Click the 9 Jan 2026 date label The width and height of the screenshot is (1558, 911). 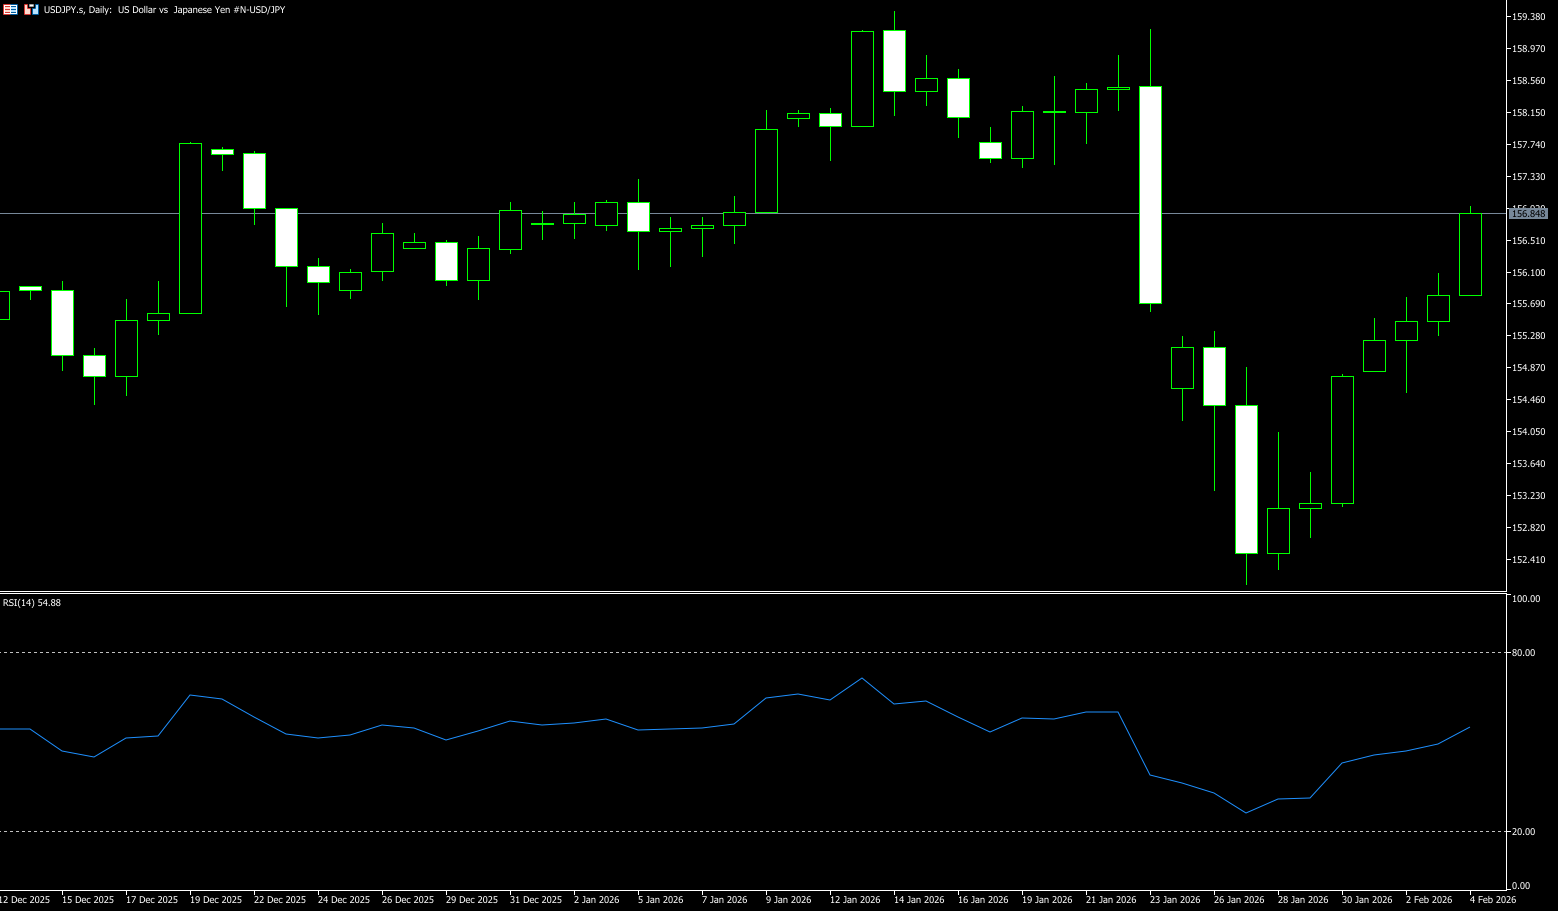[788, 900]
